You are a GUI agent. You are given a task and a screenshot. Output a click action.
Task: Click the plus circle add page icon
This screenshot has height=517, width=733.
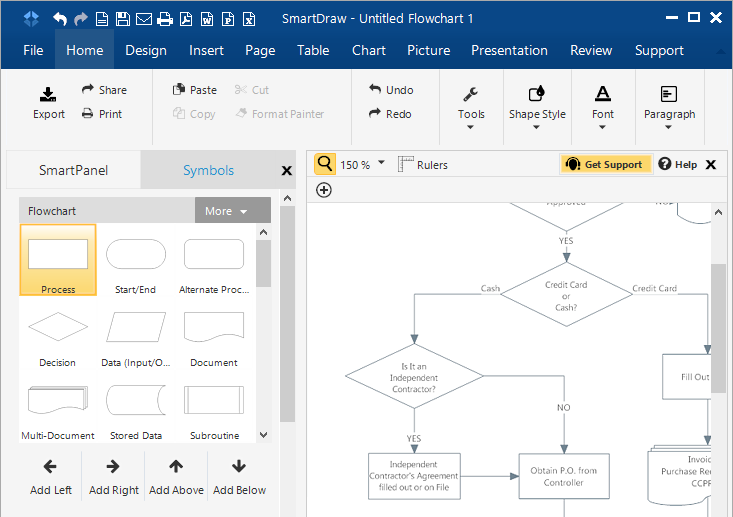324,190
